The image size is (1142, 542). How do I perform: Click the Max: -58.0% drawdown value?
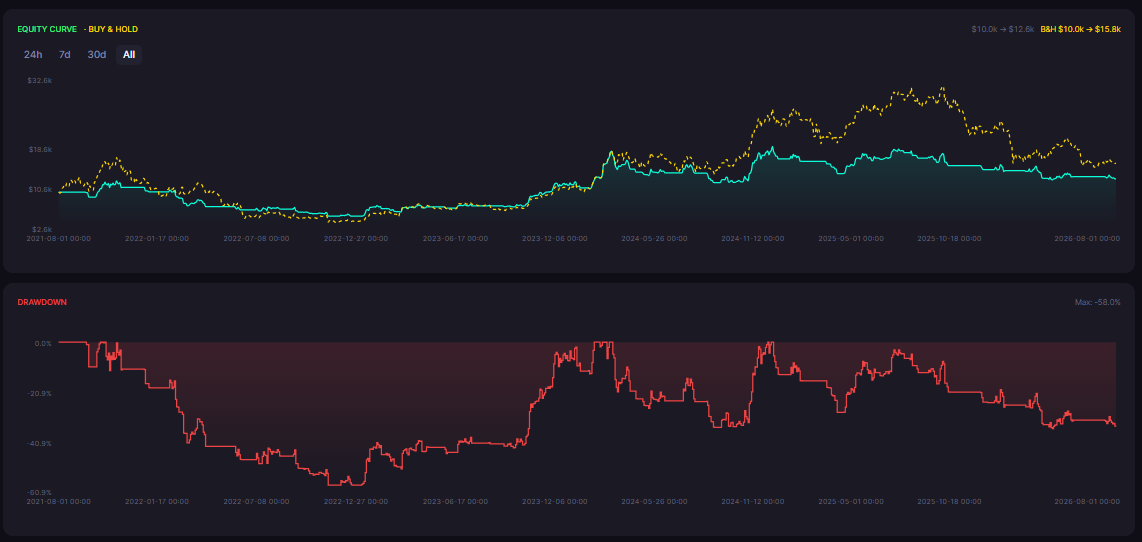point(1098,302)
